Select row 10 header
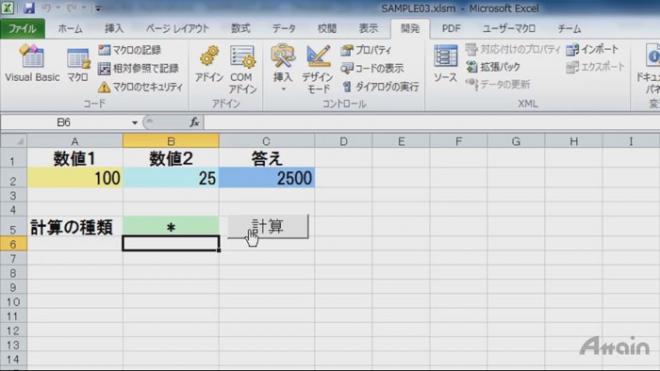The image size is (660, 371). pyautogui.click(x=13, y=302)
